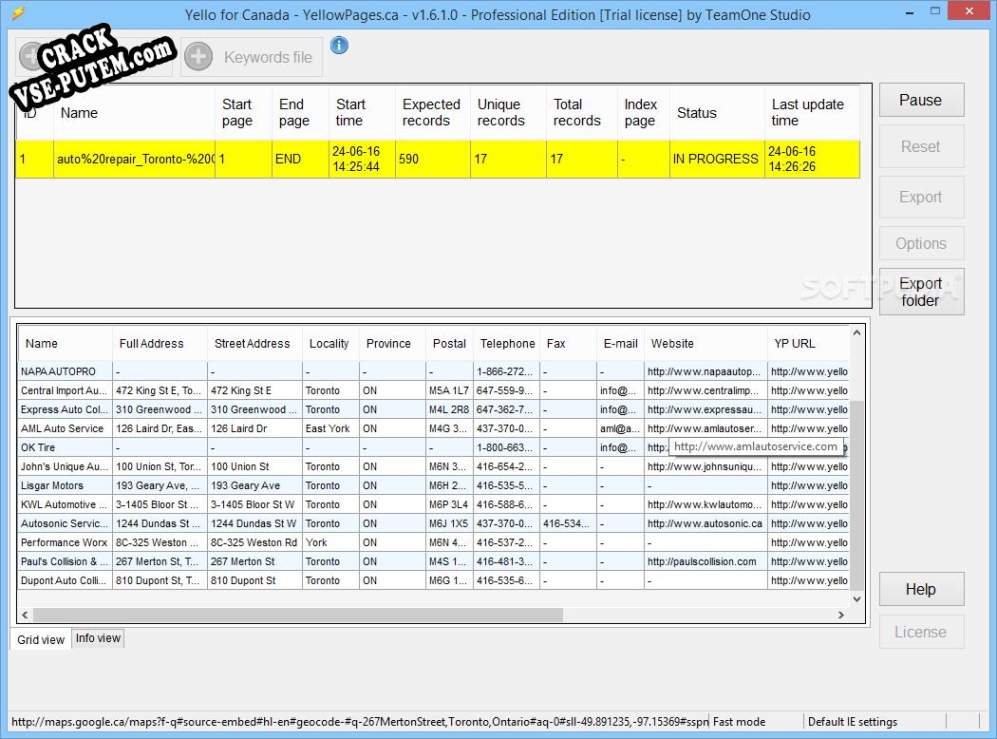Click the Unique records column header
The width and height of the screenshot is (997, 739).
(507, 113)
